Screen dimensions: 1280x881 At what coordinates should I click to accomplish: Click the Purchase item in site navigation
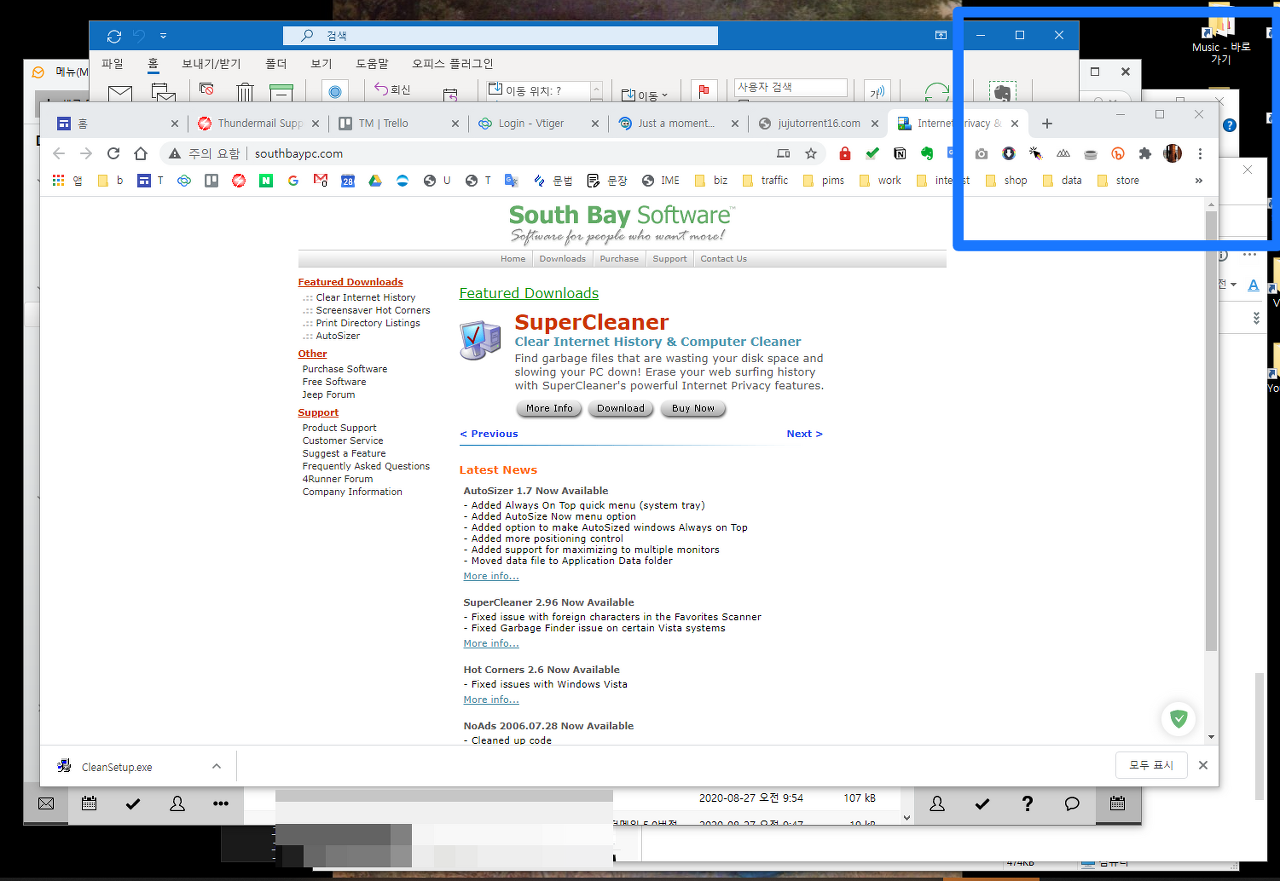coord(619,259)
